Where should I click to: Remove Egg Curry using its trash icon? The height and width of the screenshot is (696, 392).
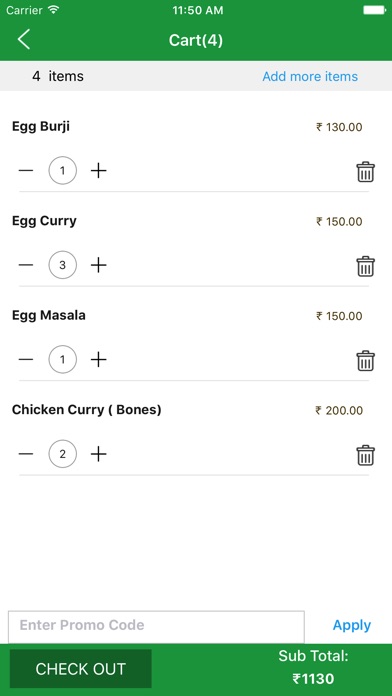click(x=365, y=266)
